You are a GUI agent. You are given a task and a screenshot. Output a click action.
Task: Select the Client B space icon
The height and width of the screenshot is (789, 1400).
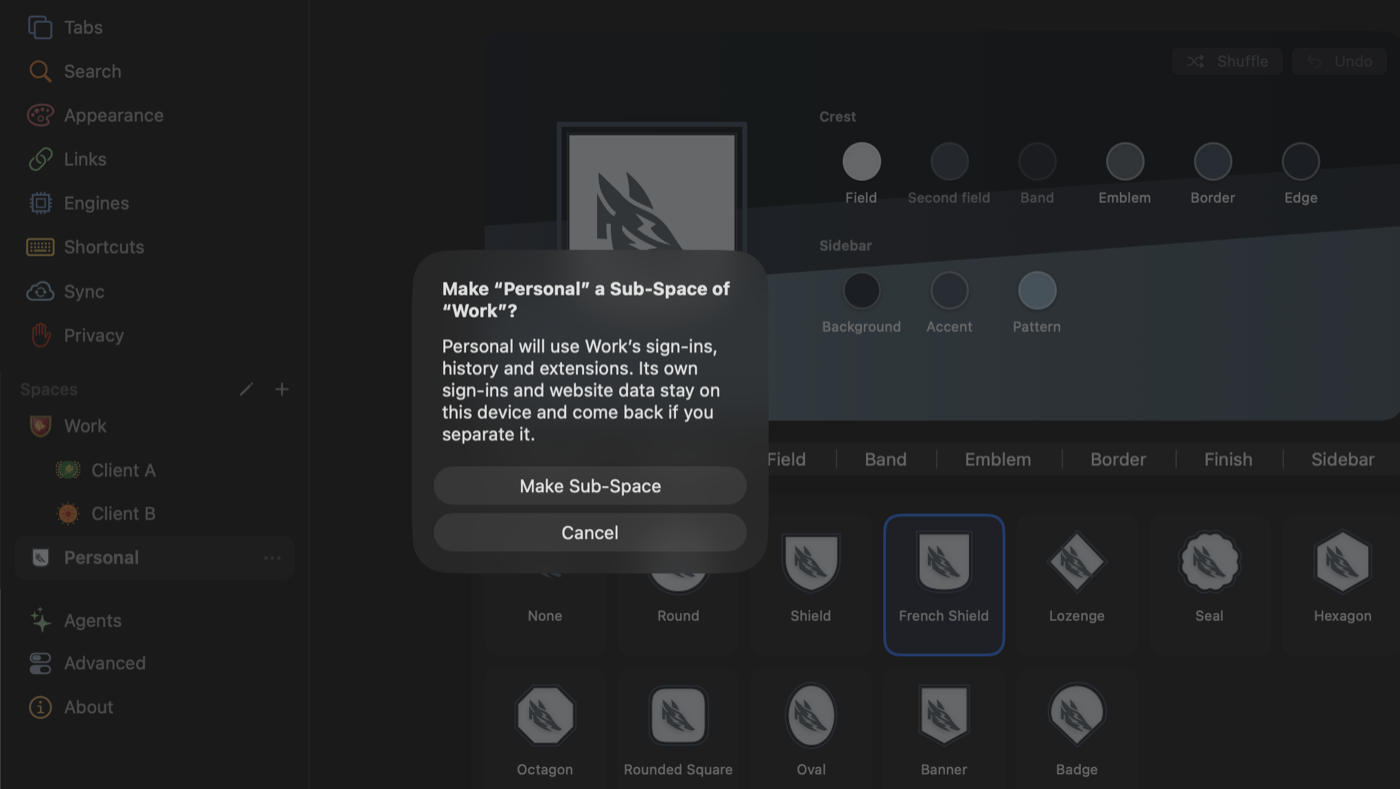[68, 513]
